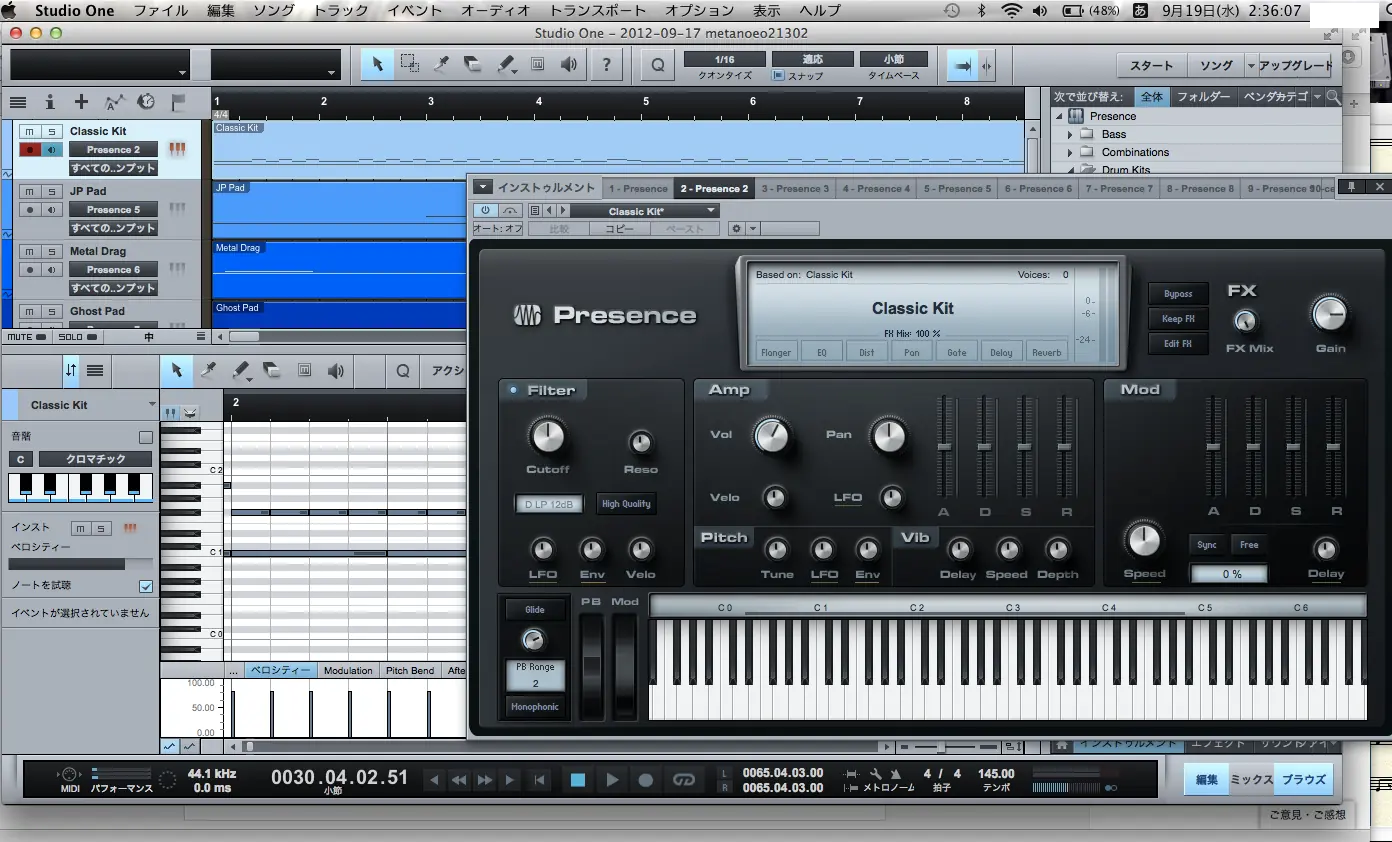Click the スタート button
This screenshot has height=842, width=1392.
1152,65
